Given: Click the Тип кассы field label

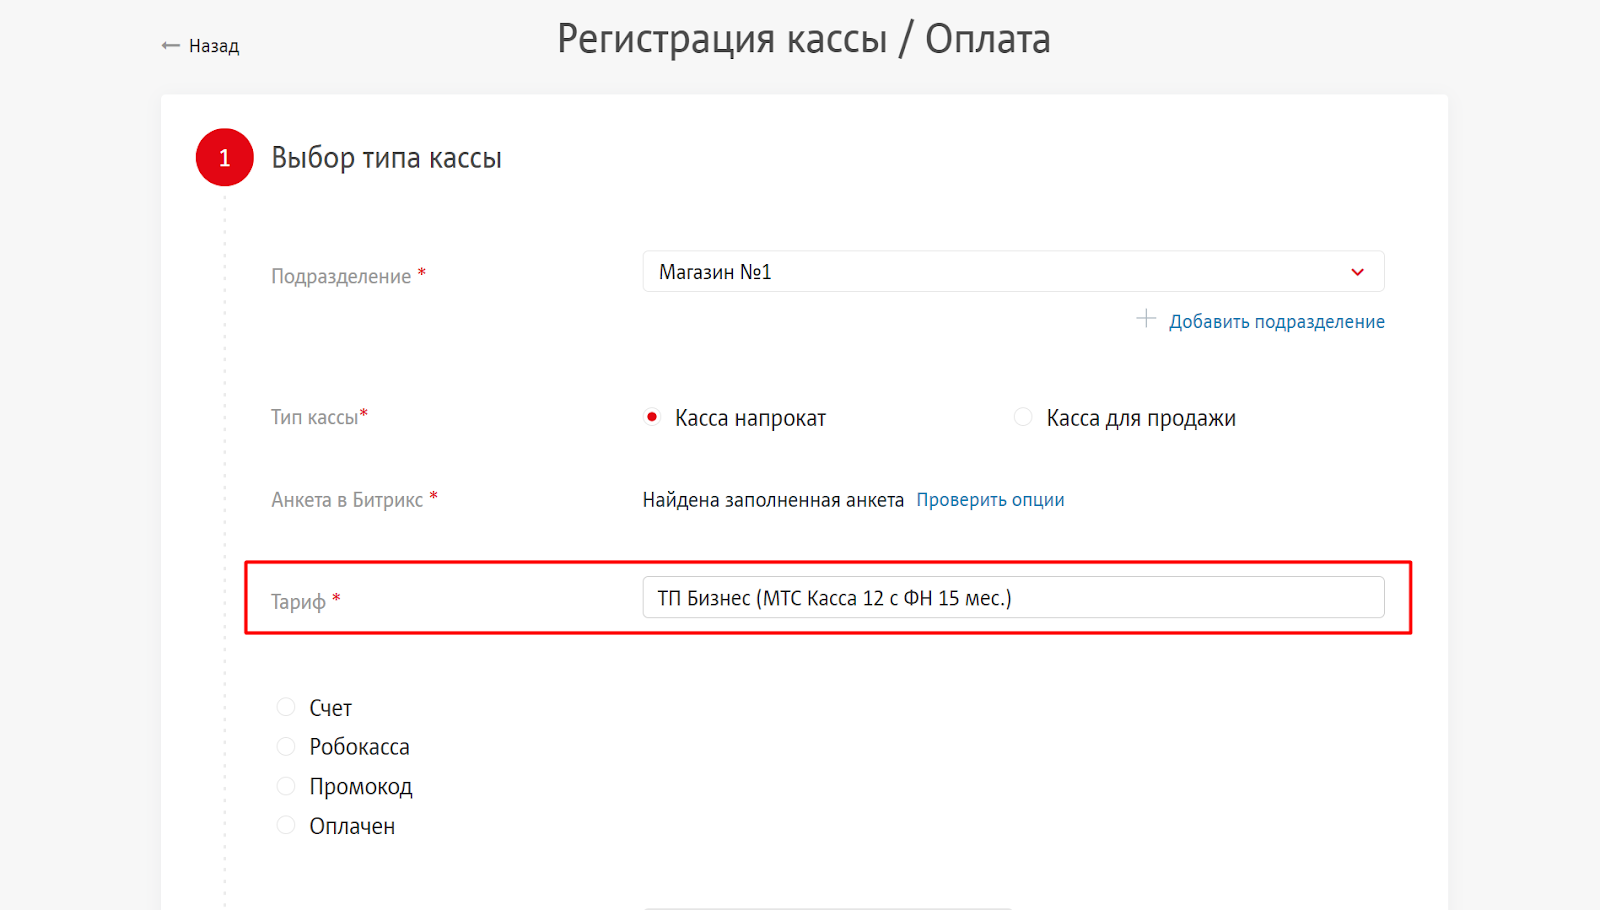Looking at the screenshot, I should coord(315,417).
